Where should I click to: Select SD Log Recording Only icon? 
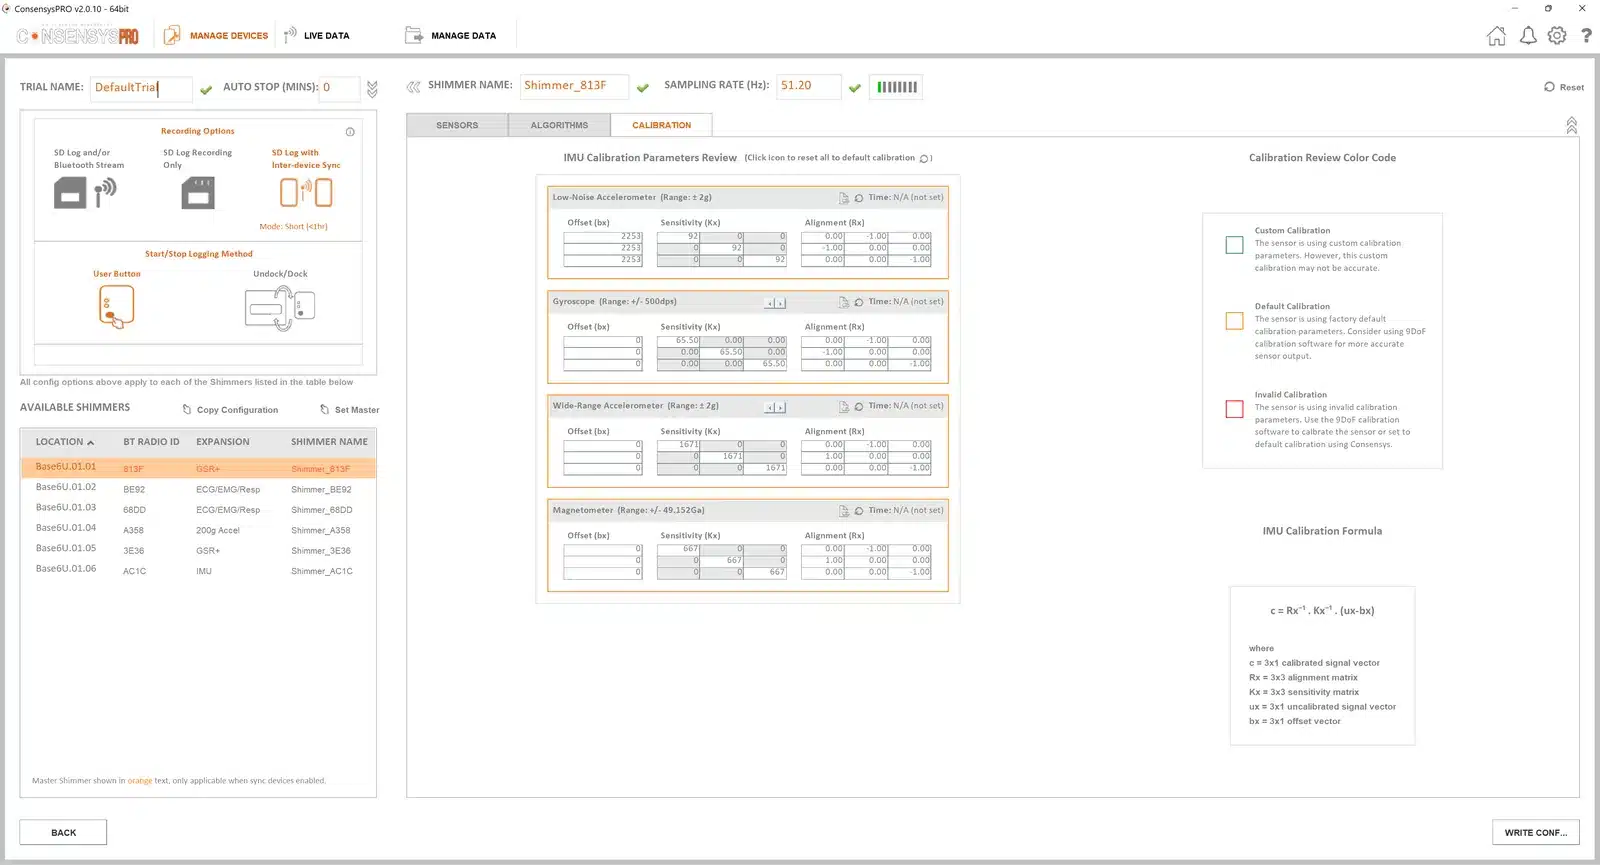point(198,192)
